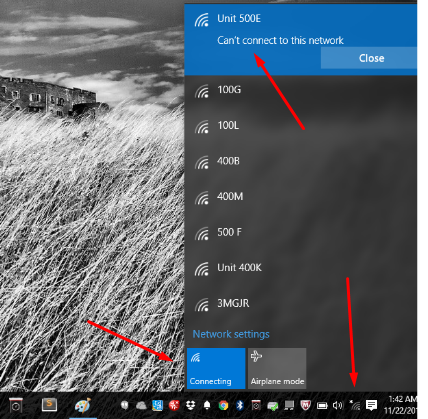Open the Dropbox tray icon
Image resolution: width=428 pixels, height=419 pixels.
[x=191, y=405]
